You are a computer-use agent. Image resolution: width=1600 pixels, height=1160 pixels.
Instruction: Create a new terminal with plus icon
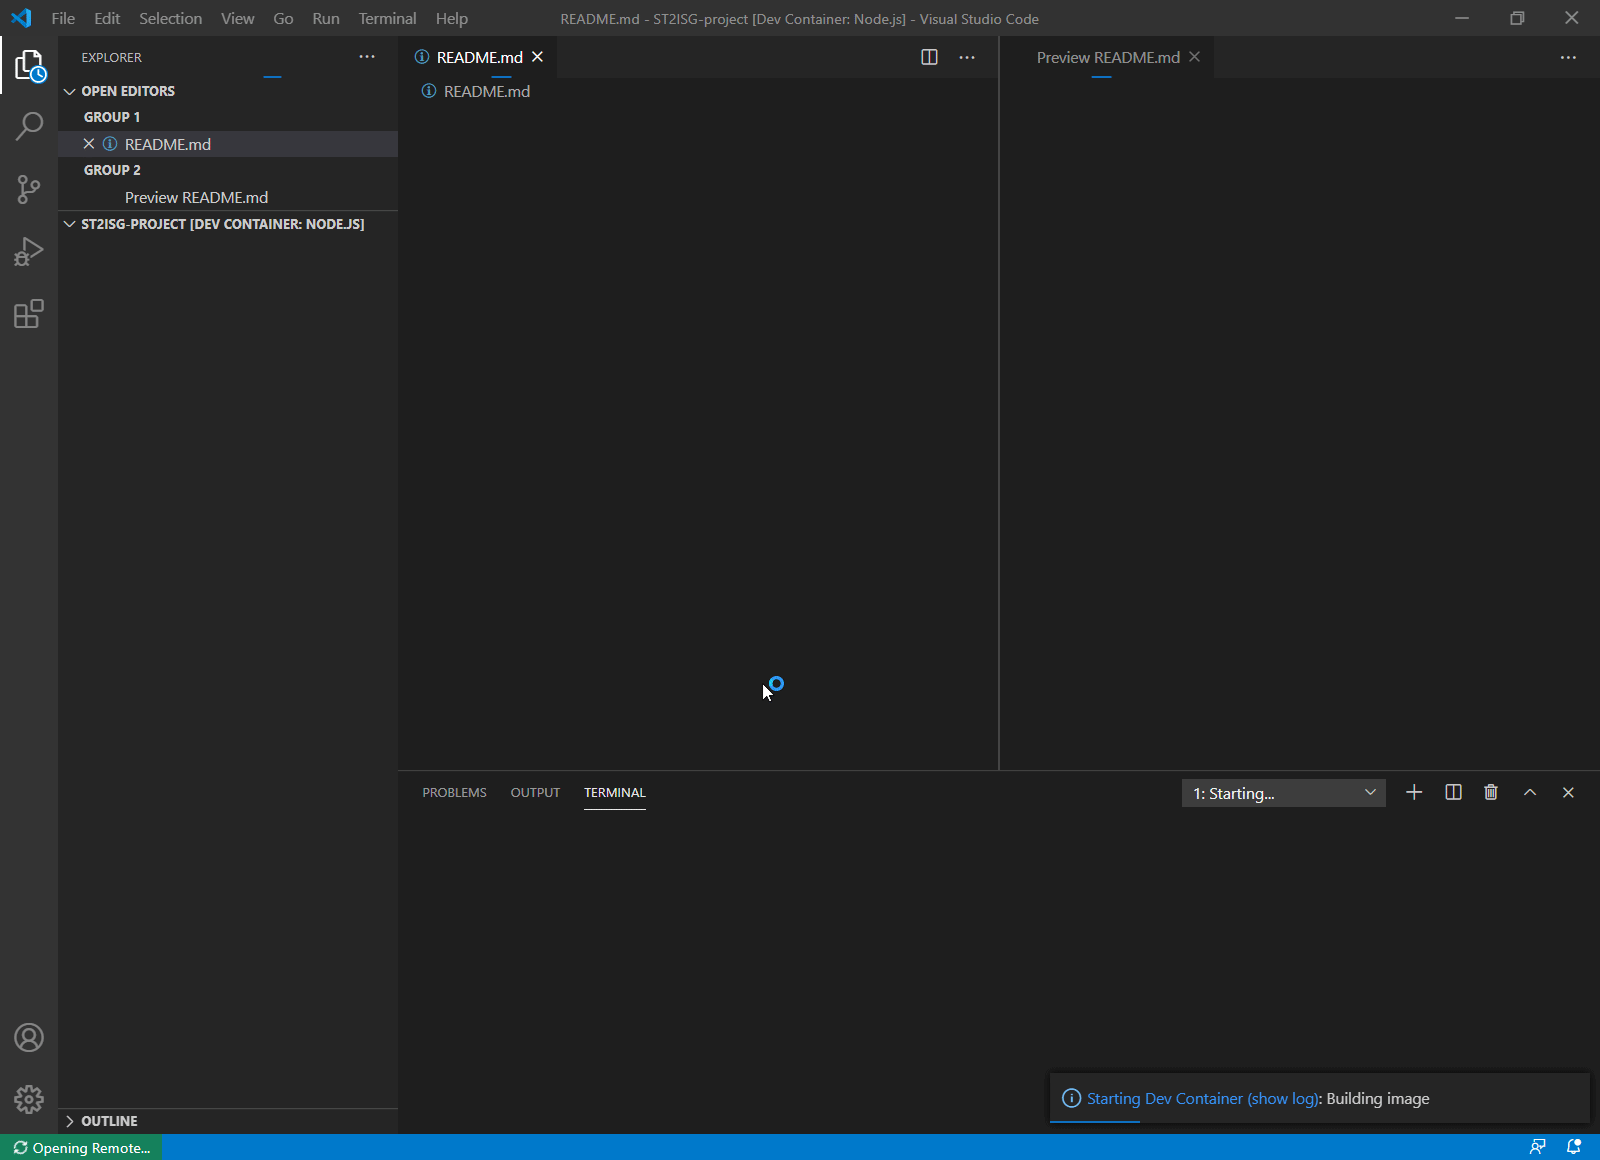(1414, 792)
